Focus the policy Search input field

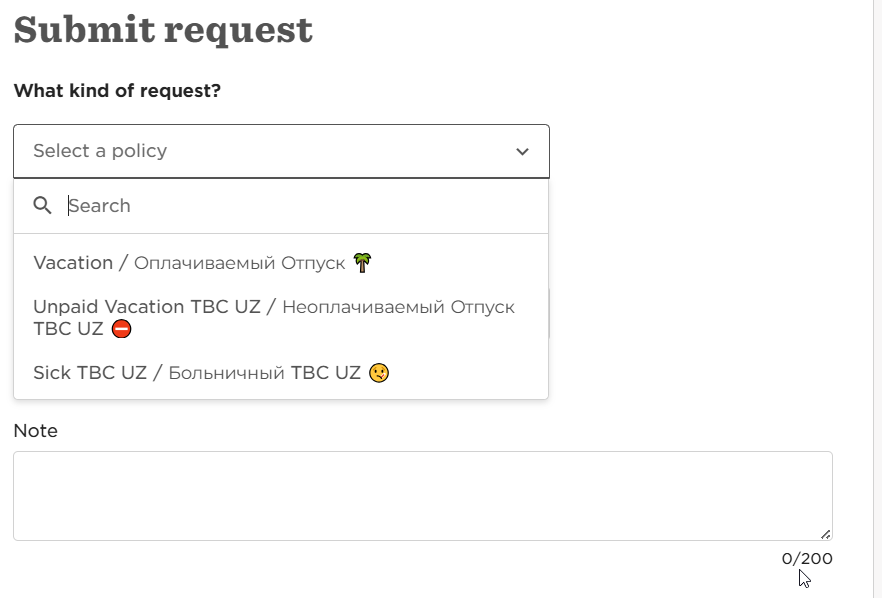click(x=300, y=206)
